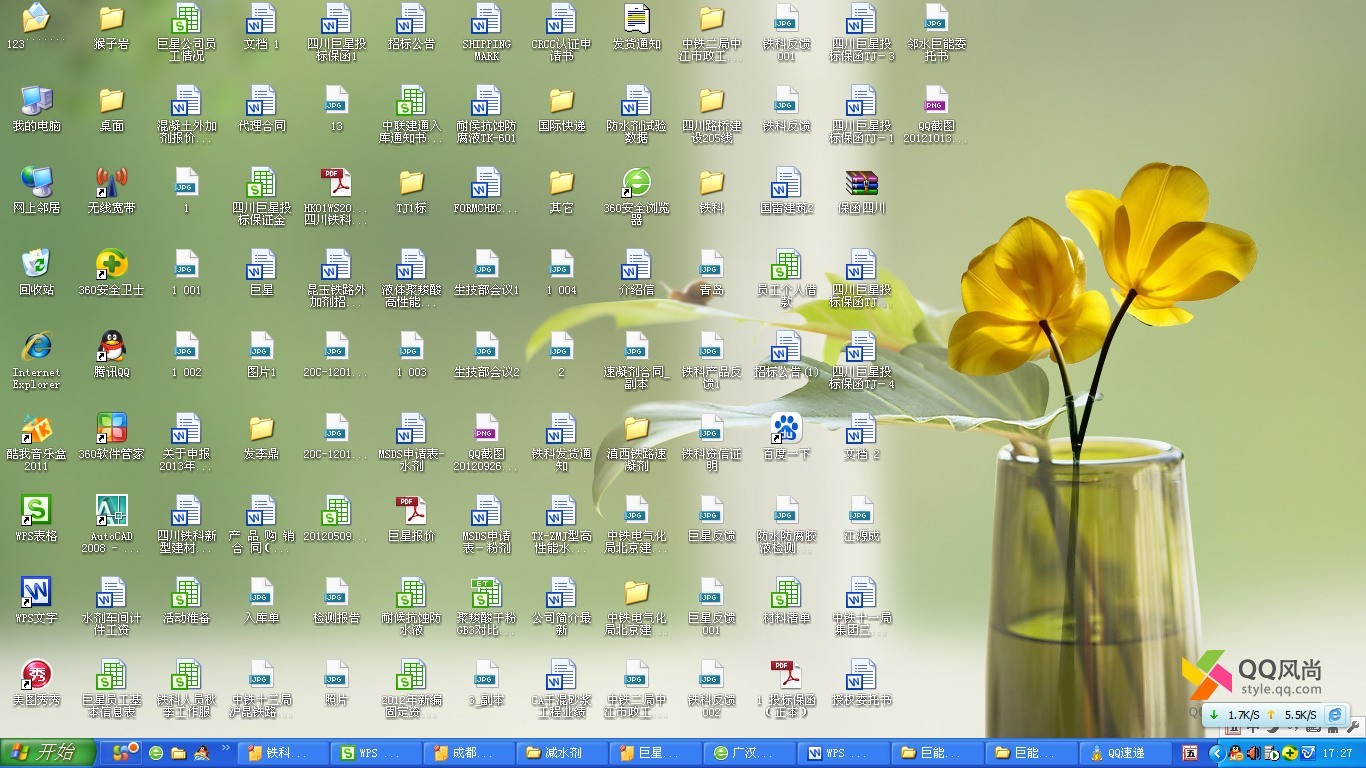Viewport: 1366px width, 768px height.
Task: Click the 开始 Start button
Action: pyautogui.click(x=48, y=753)
